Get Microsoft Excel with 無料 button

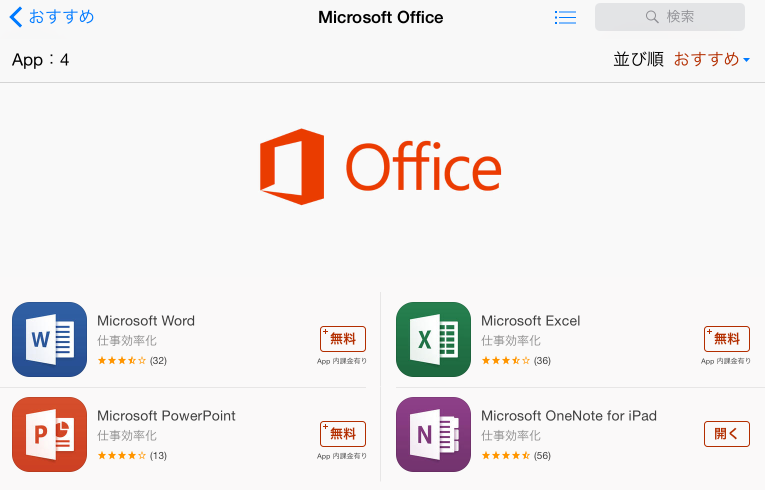[x=726, y=339]
